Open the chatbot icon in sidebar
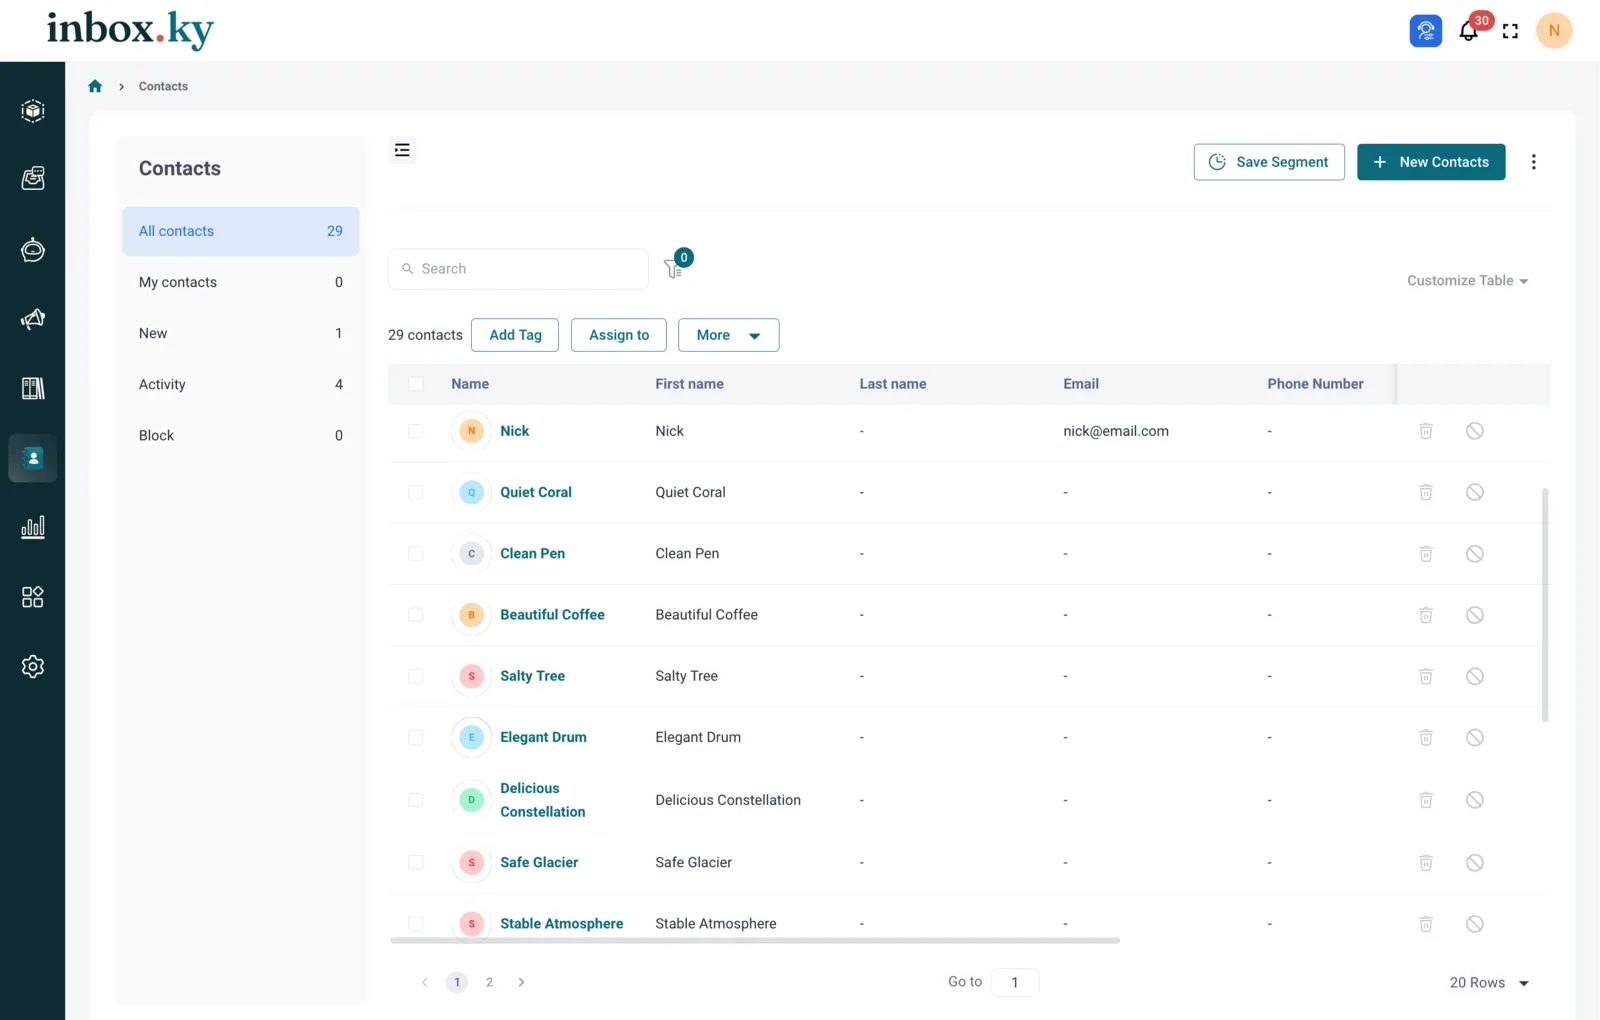The height and width of the screenshot is (1020, 1600). pyautogui.click(x=33, y=249)
